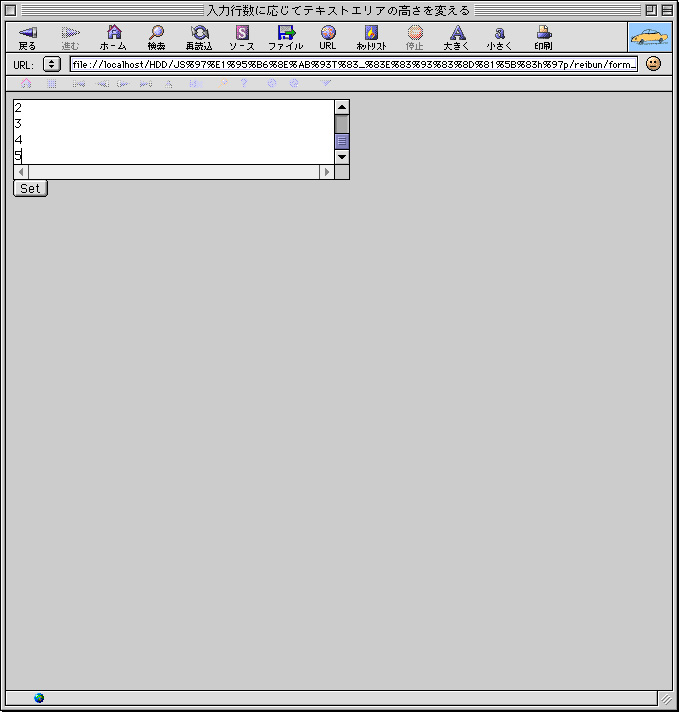Click the textarea vertical scroll thumb
This screenshot has height=712, width=679.
coord(342,141)
